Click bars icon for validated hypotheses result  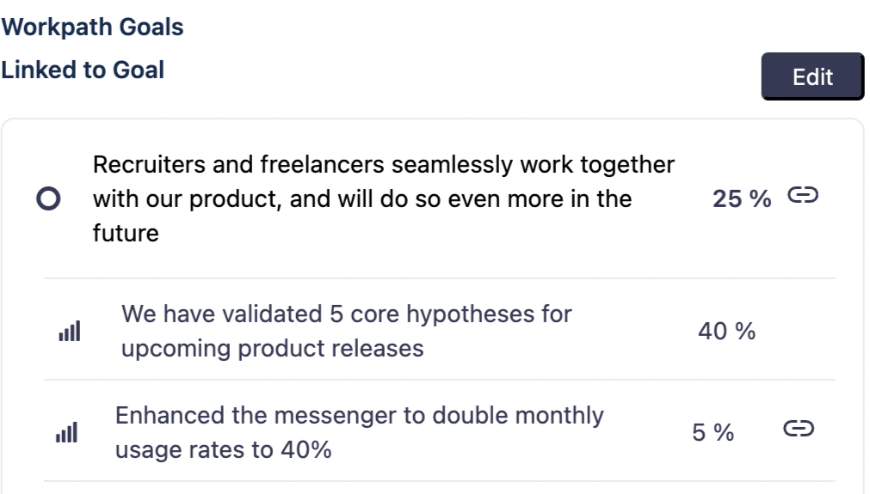tap(69, 332)
